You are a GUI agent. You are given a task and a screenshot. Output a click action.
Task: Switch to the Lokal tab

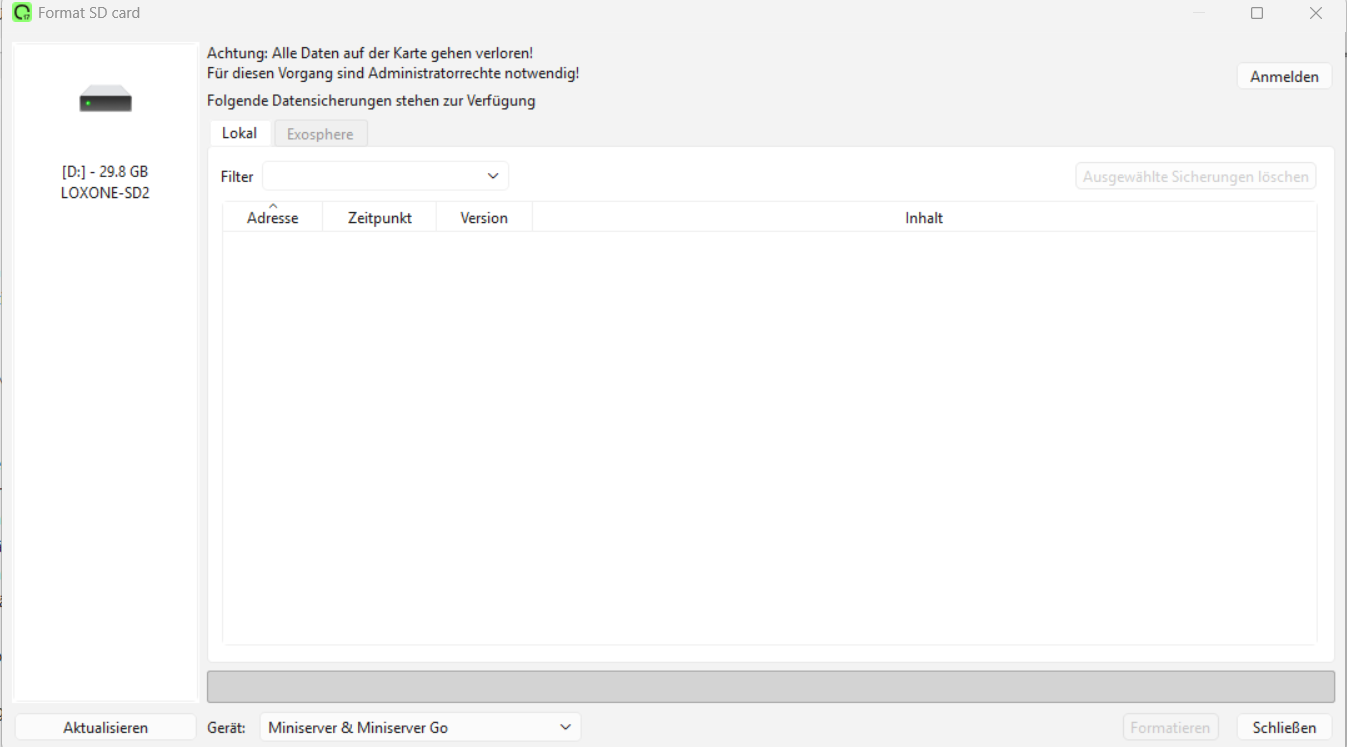click(239, 133)
